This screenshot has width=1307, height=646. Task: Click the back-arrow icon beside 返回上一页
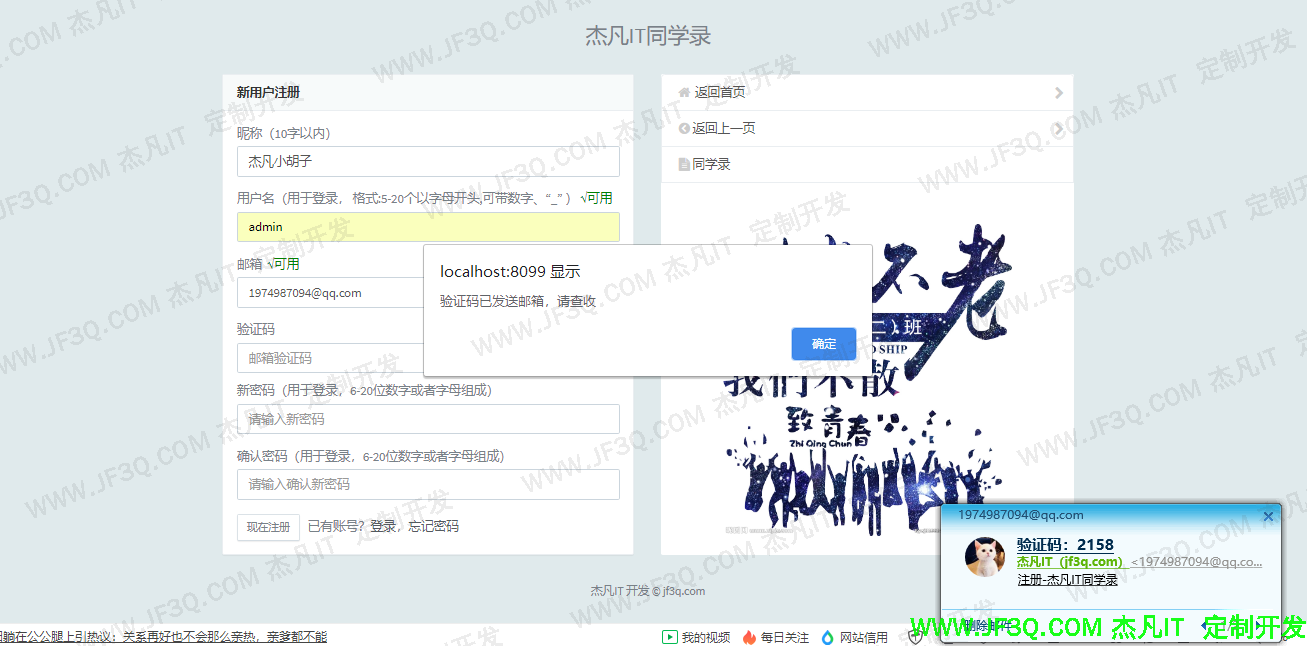[x=684, y=128]
